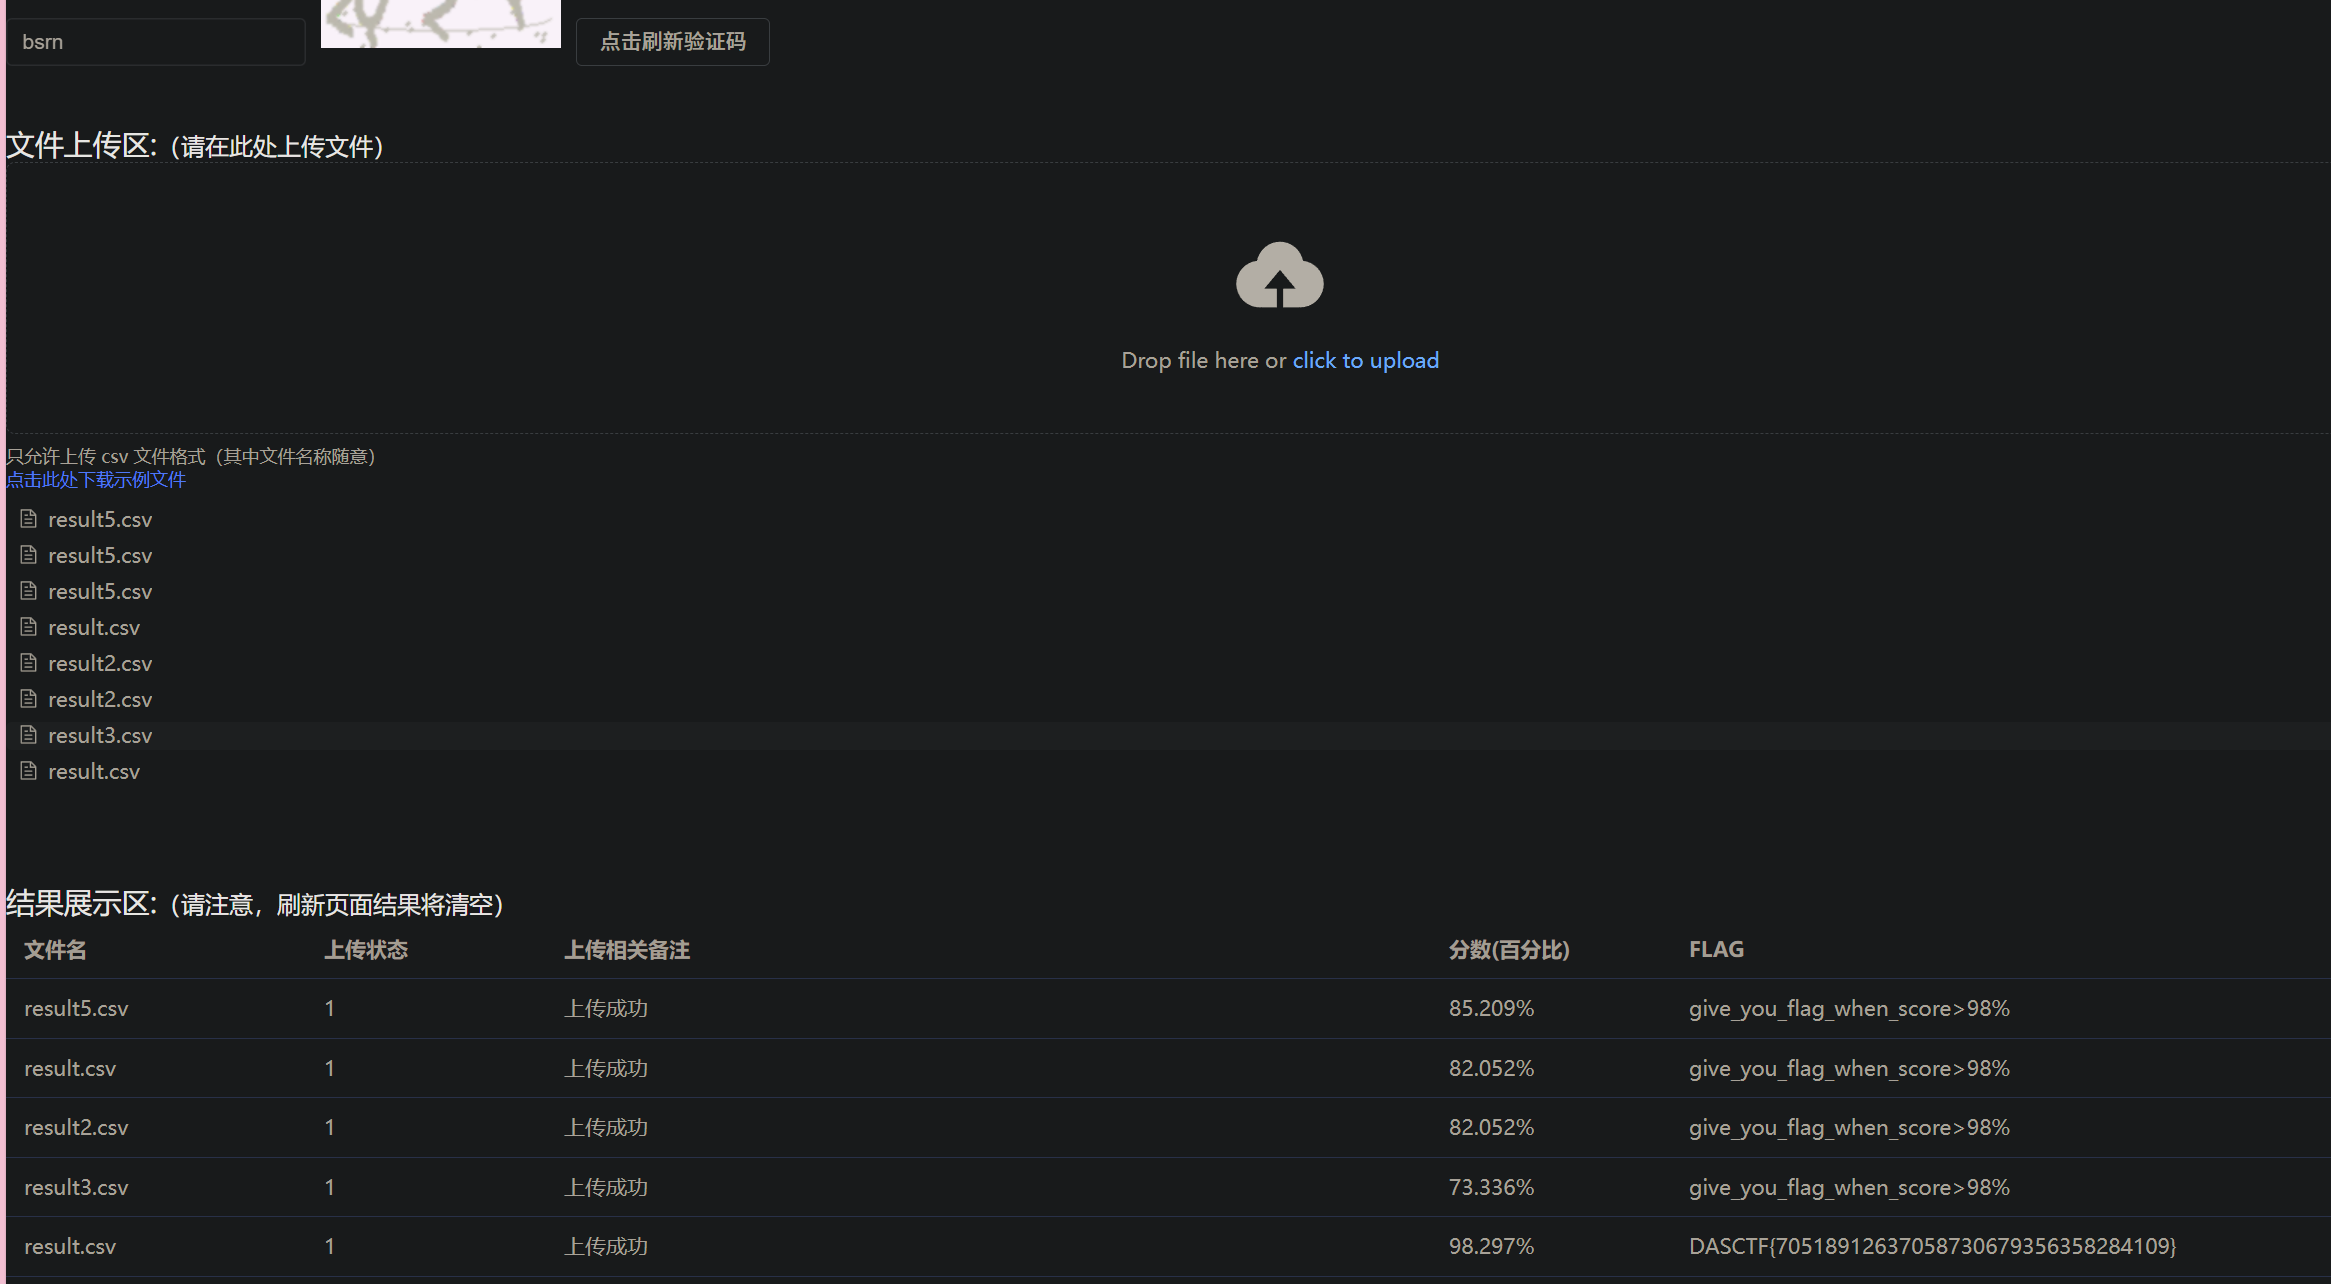Click the 文件名 column header
Viewport: 2331px width, 1284px height.
pos(55,949)
